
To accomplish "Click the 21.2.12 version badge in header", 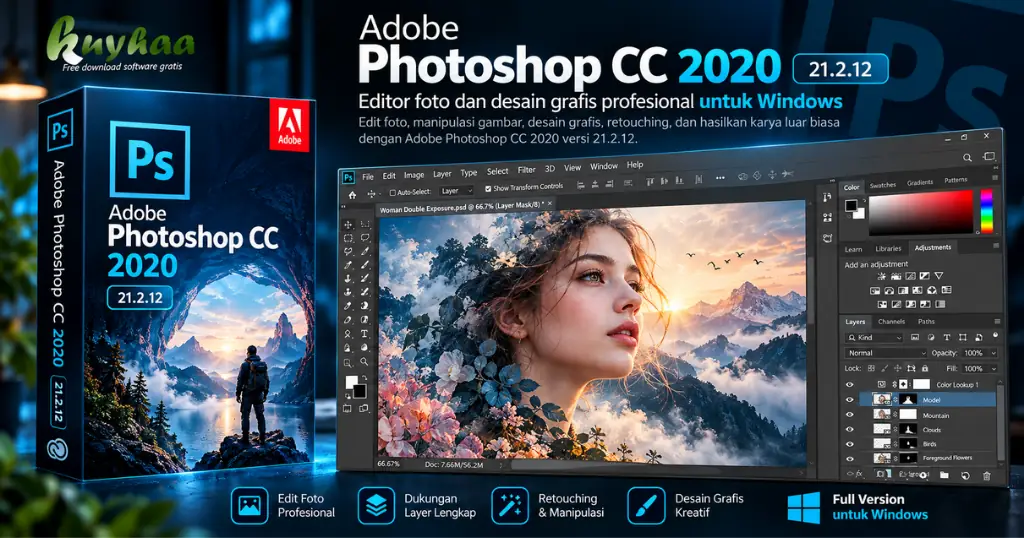I will (840, 69).
